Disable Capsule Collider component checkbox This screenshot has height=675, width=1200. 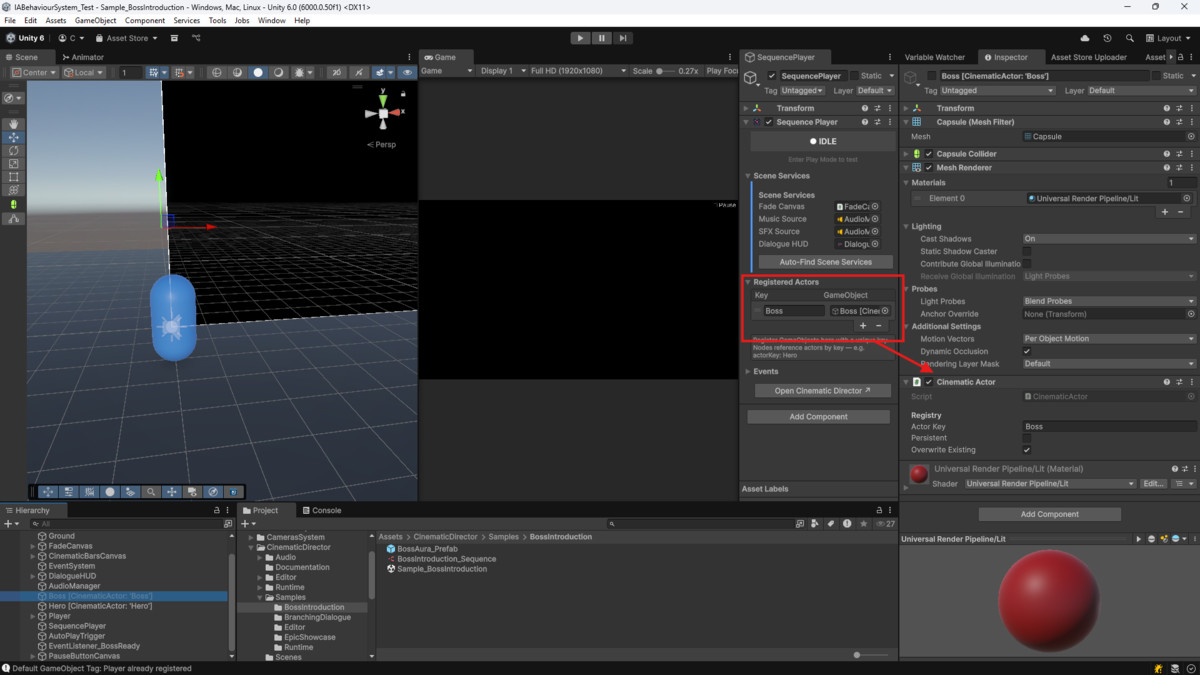[928, 154]
